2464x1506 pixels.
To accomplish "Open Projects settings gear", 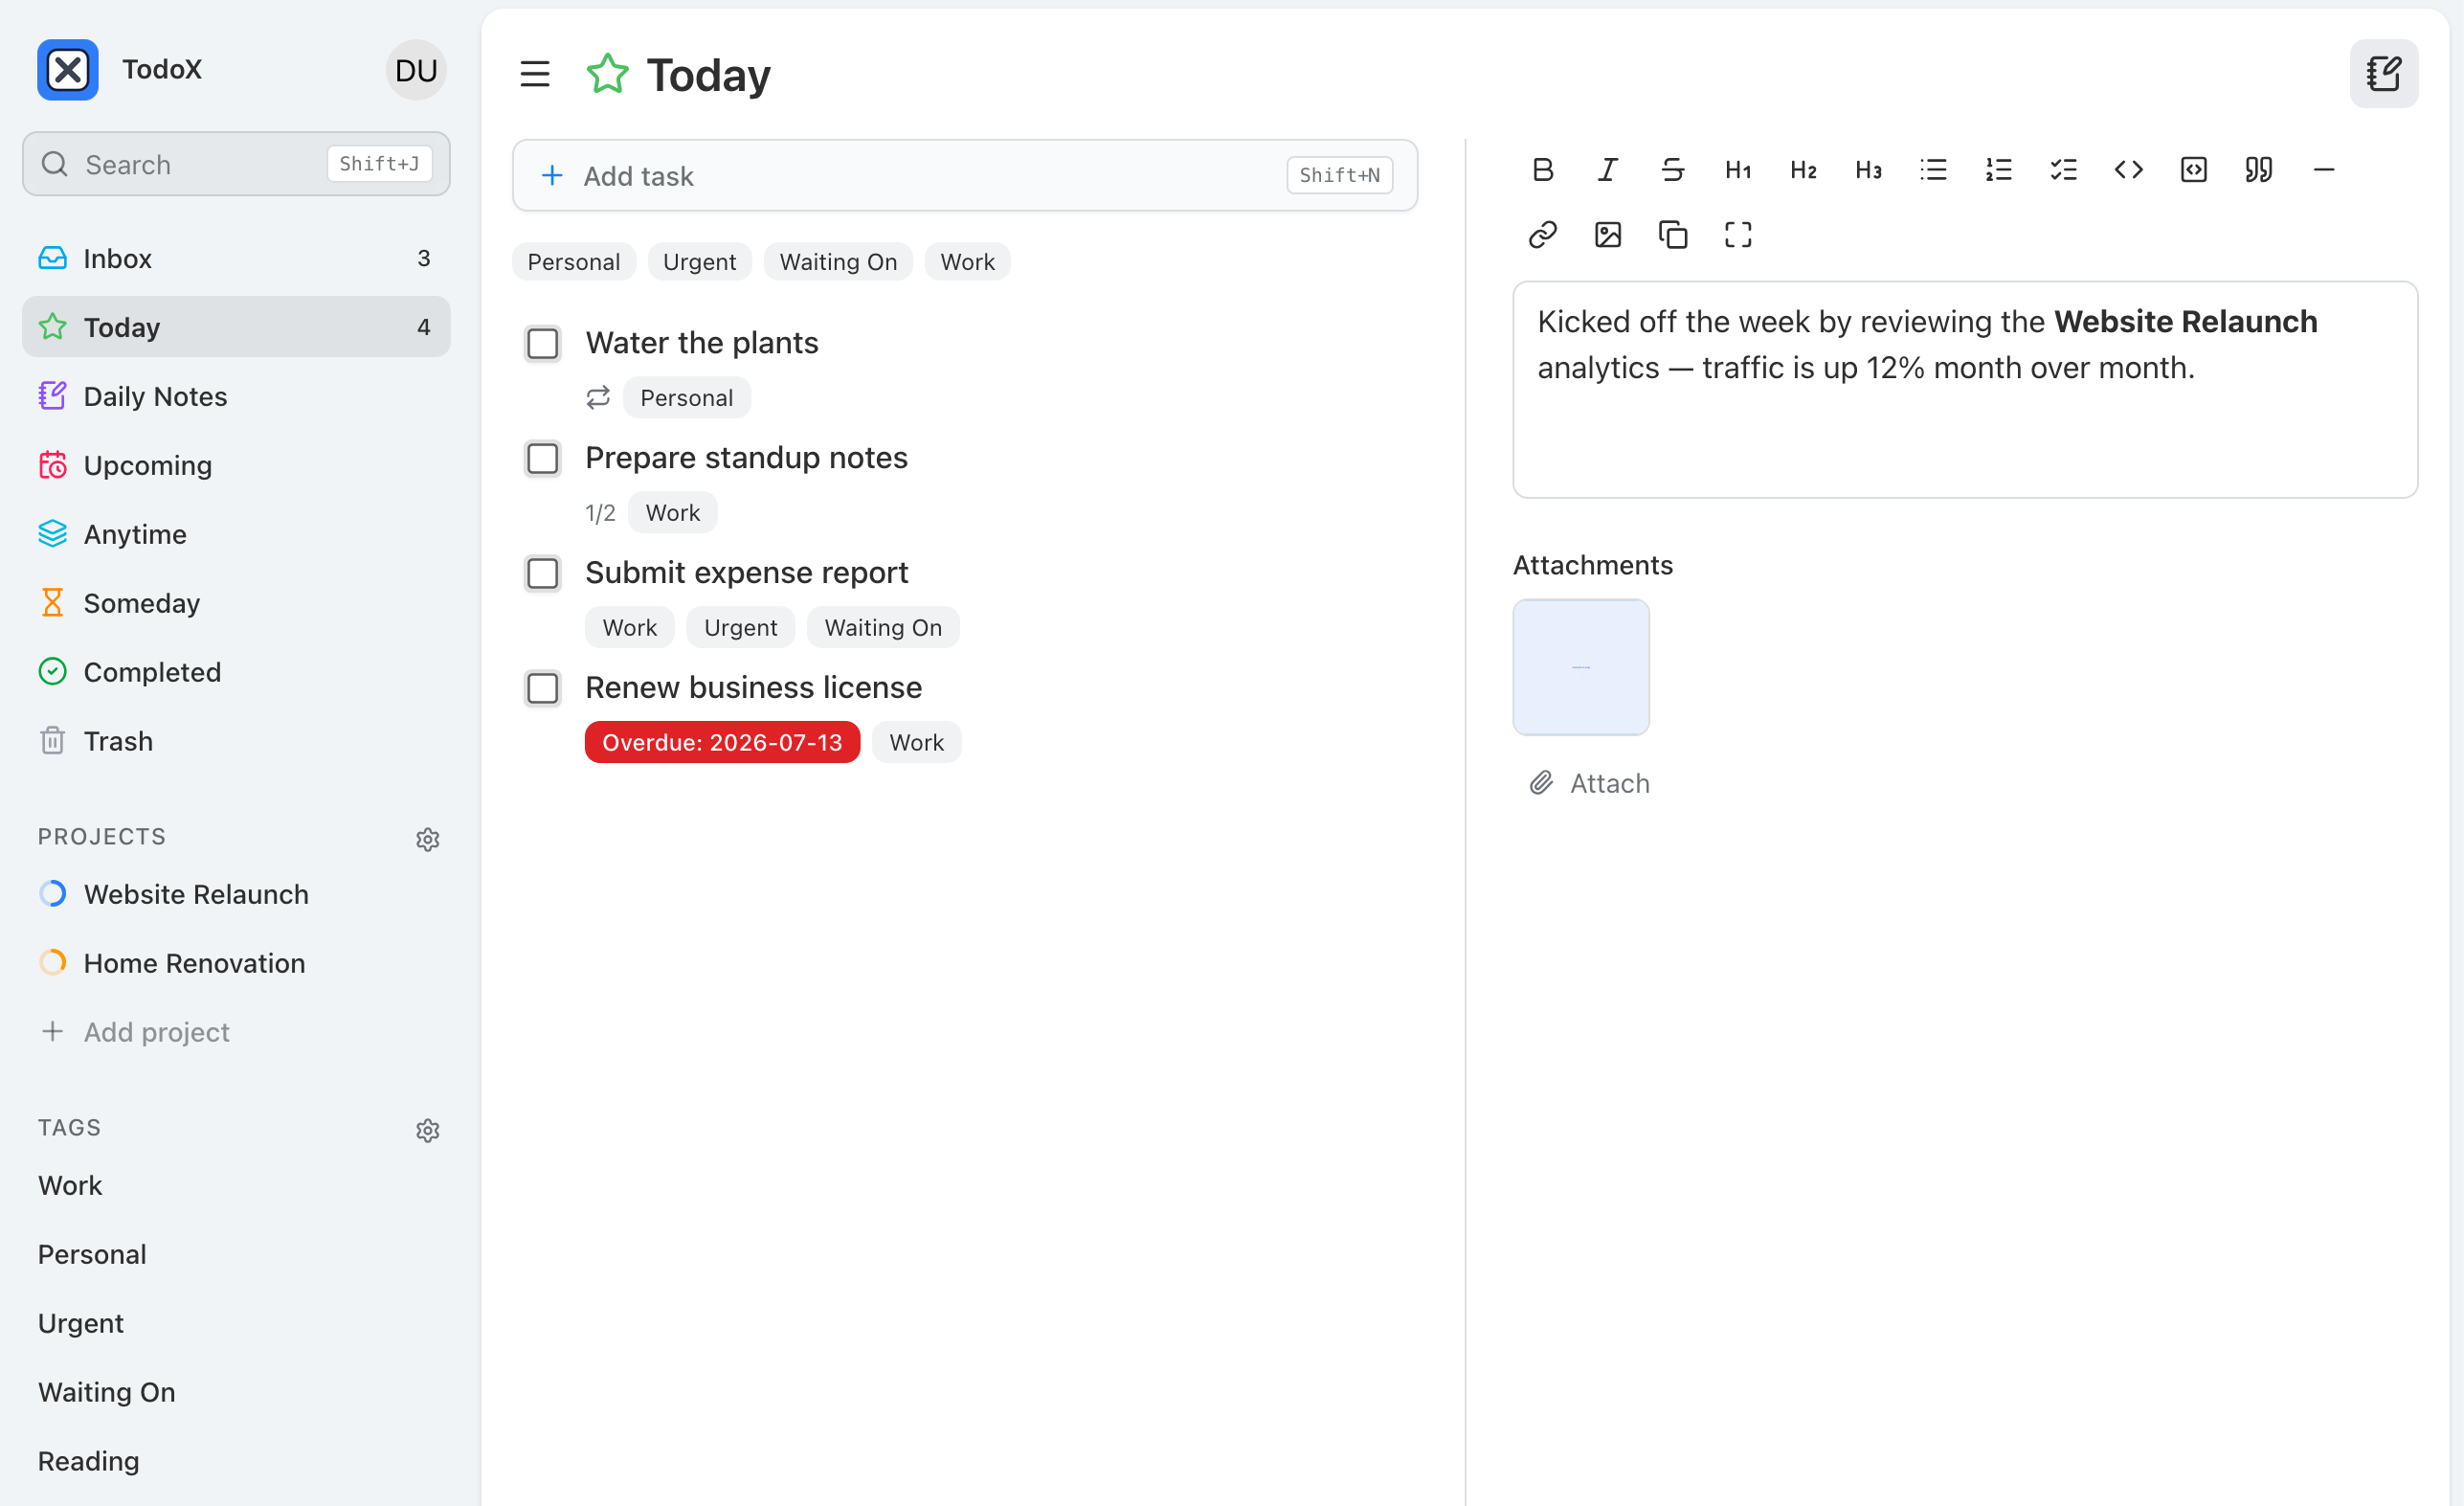I will (x=427, y=839).
